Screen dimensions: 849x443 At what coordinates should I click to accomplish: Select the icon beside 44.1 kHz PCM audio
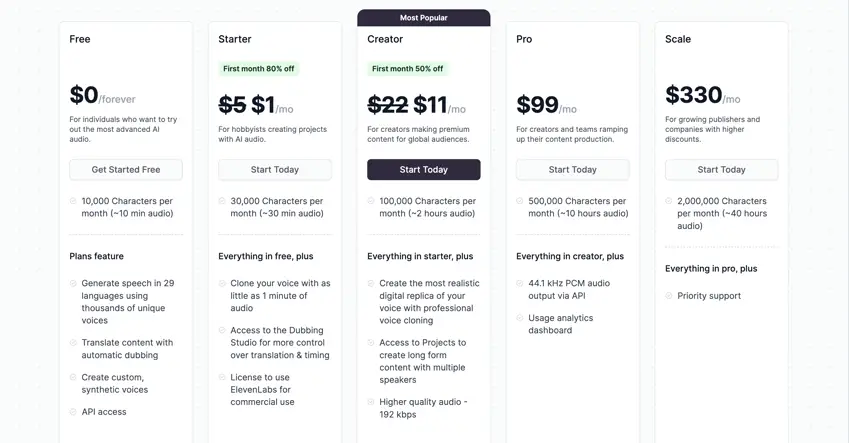pos(520,283)
